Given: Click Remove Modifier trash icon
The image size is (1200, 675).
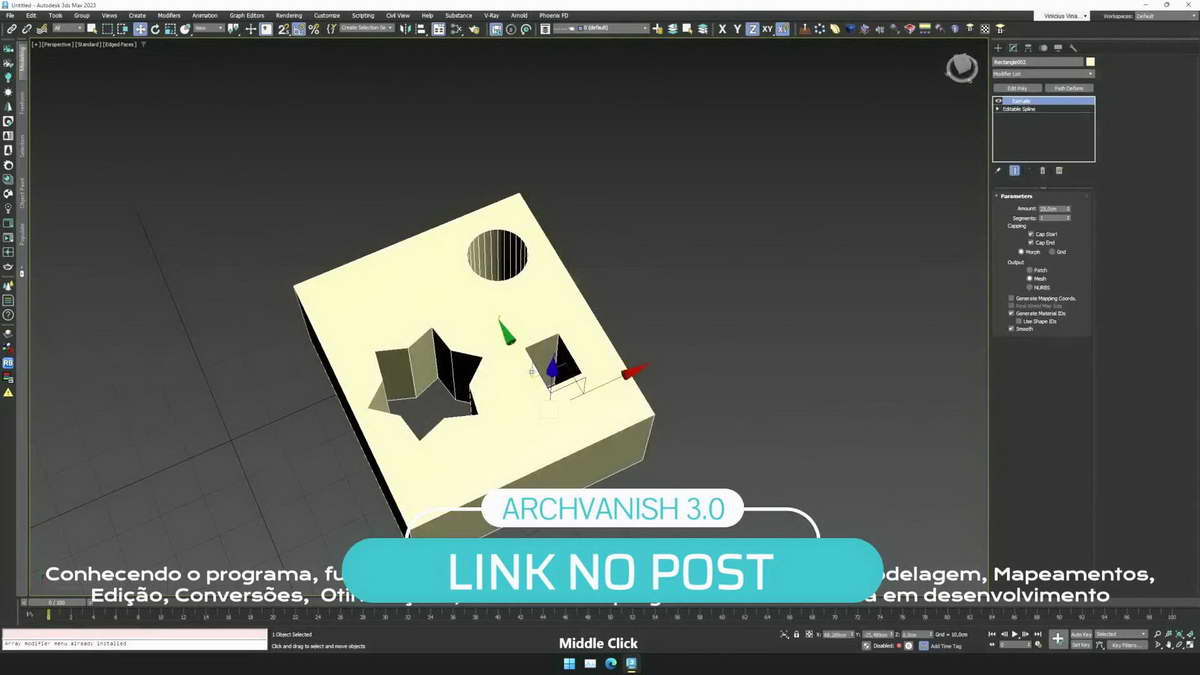Looking at the screenshot, I should pyautogui.click(x=1043, y=171).
